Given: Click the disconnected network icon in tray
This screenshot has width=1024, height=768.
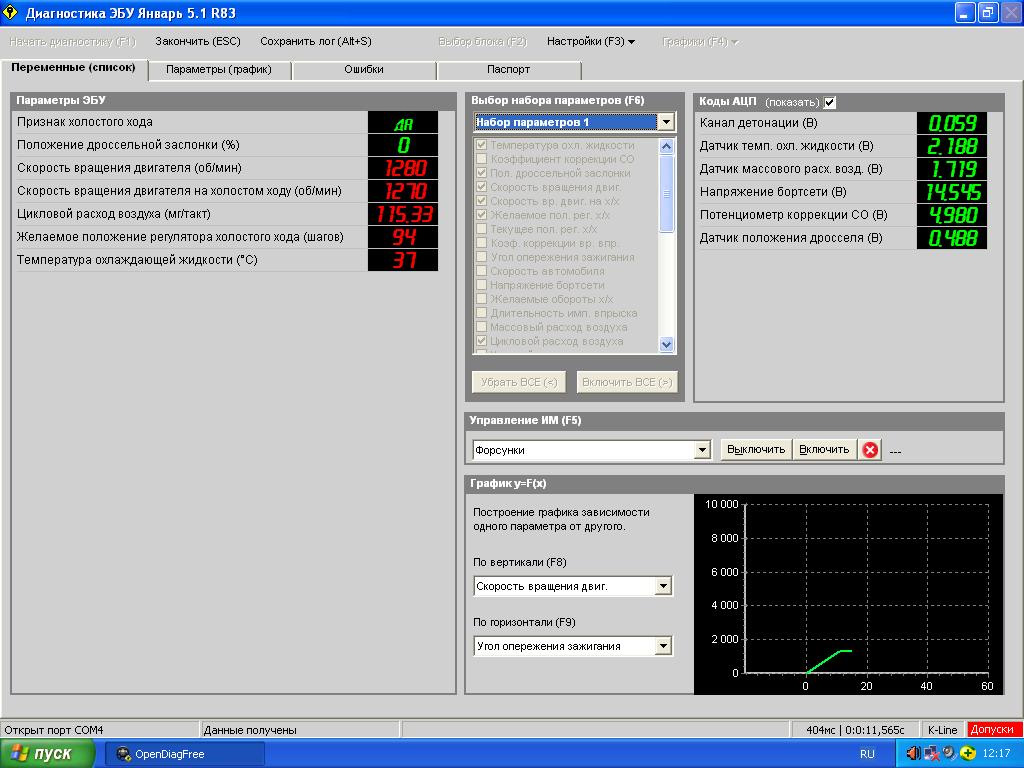Looking at the screenshot, I should 931,753.
